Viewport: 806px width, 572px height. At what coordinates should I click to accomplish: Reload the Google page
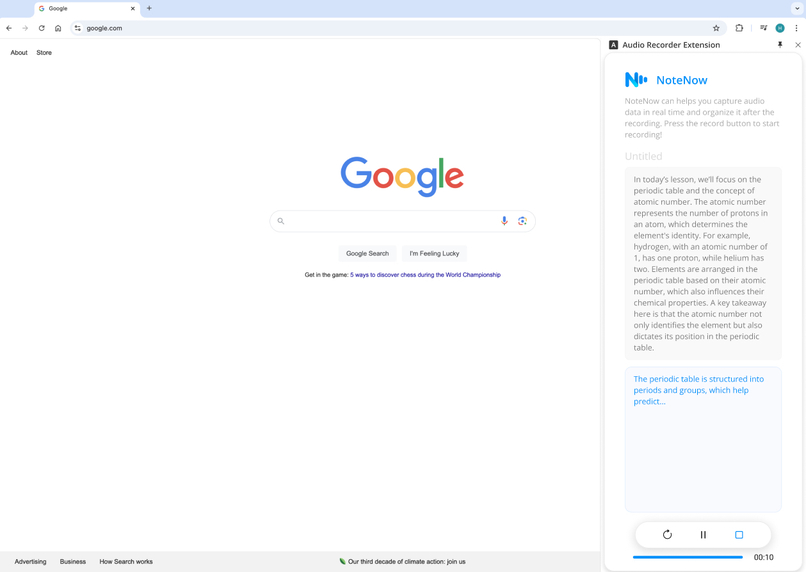42,28
